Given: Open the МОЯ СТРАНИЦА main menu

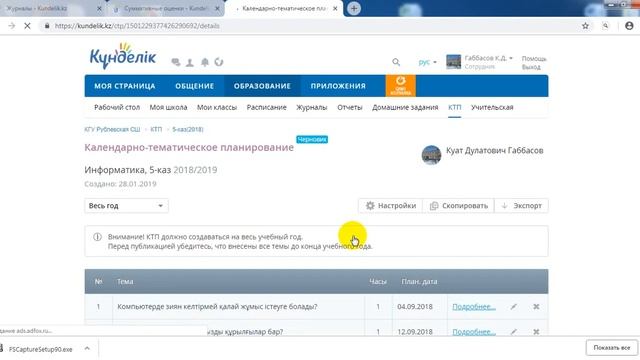Looking at the screenshot, I should pos(124,86).
